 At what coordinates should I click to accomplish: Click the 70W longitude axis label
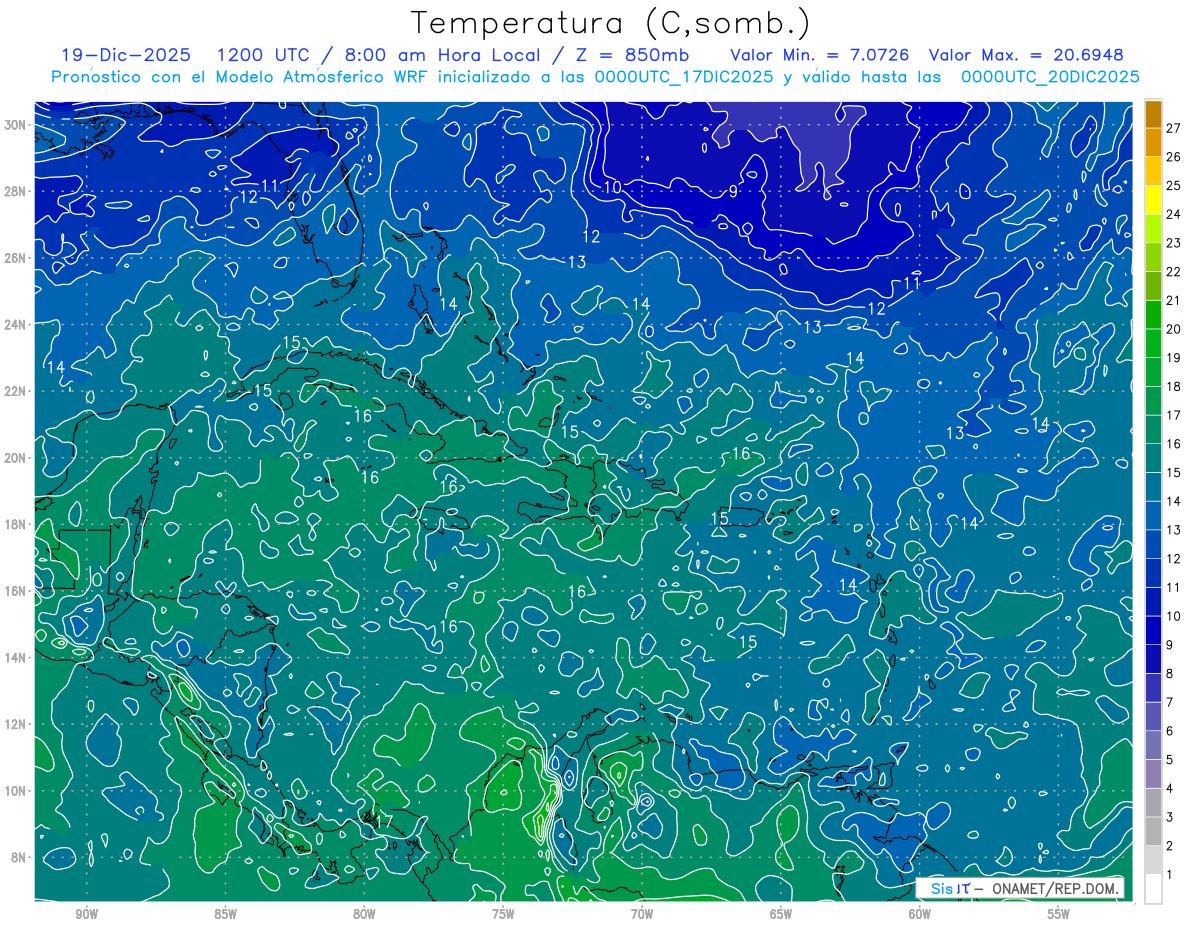[642, 914]
